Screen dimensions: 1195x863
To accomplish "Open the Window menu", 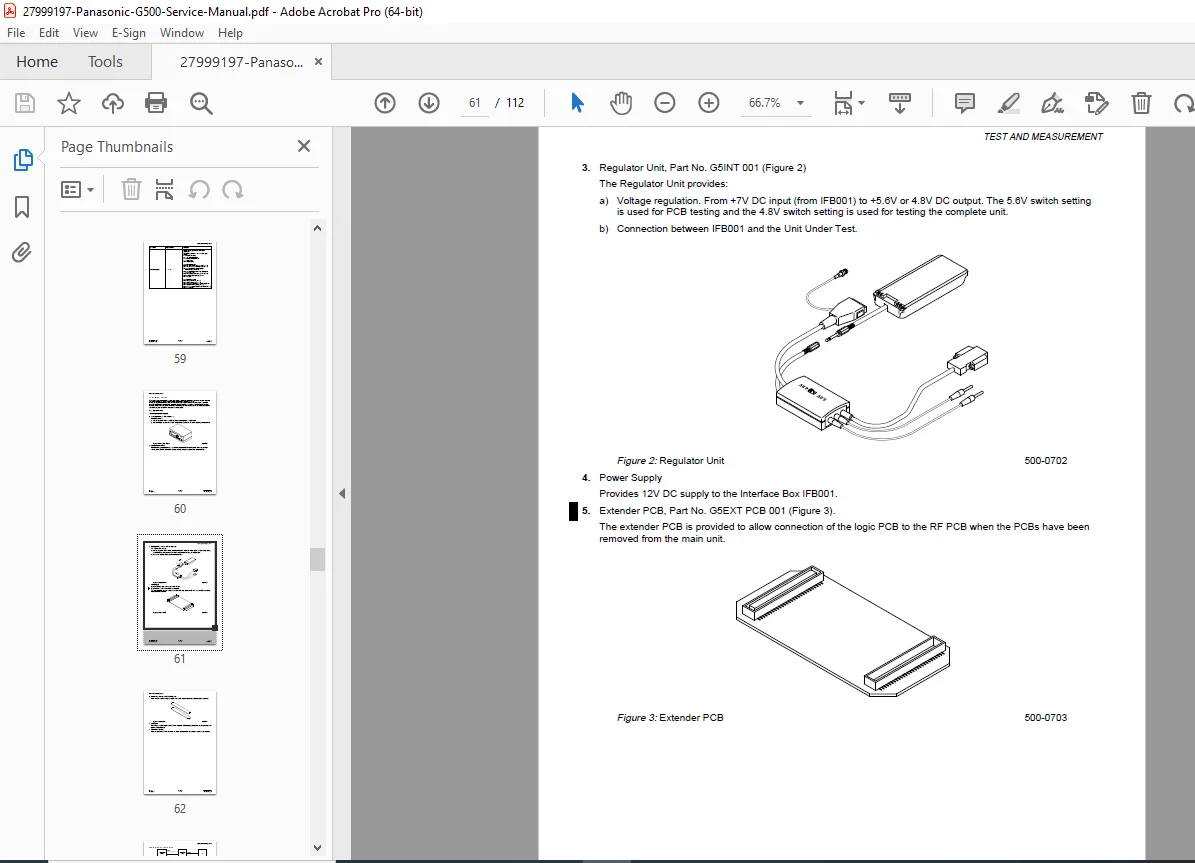I will coord(181,33).
